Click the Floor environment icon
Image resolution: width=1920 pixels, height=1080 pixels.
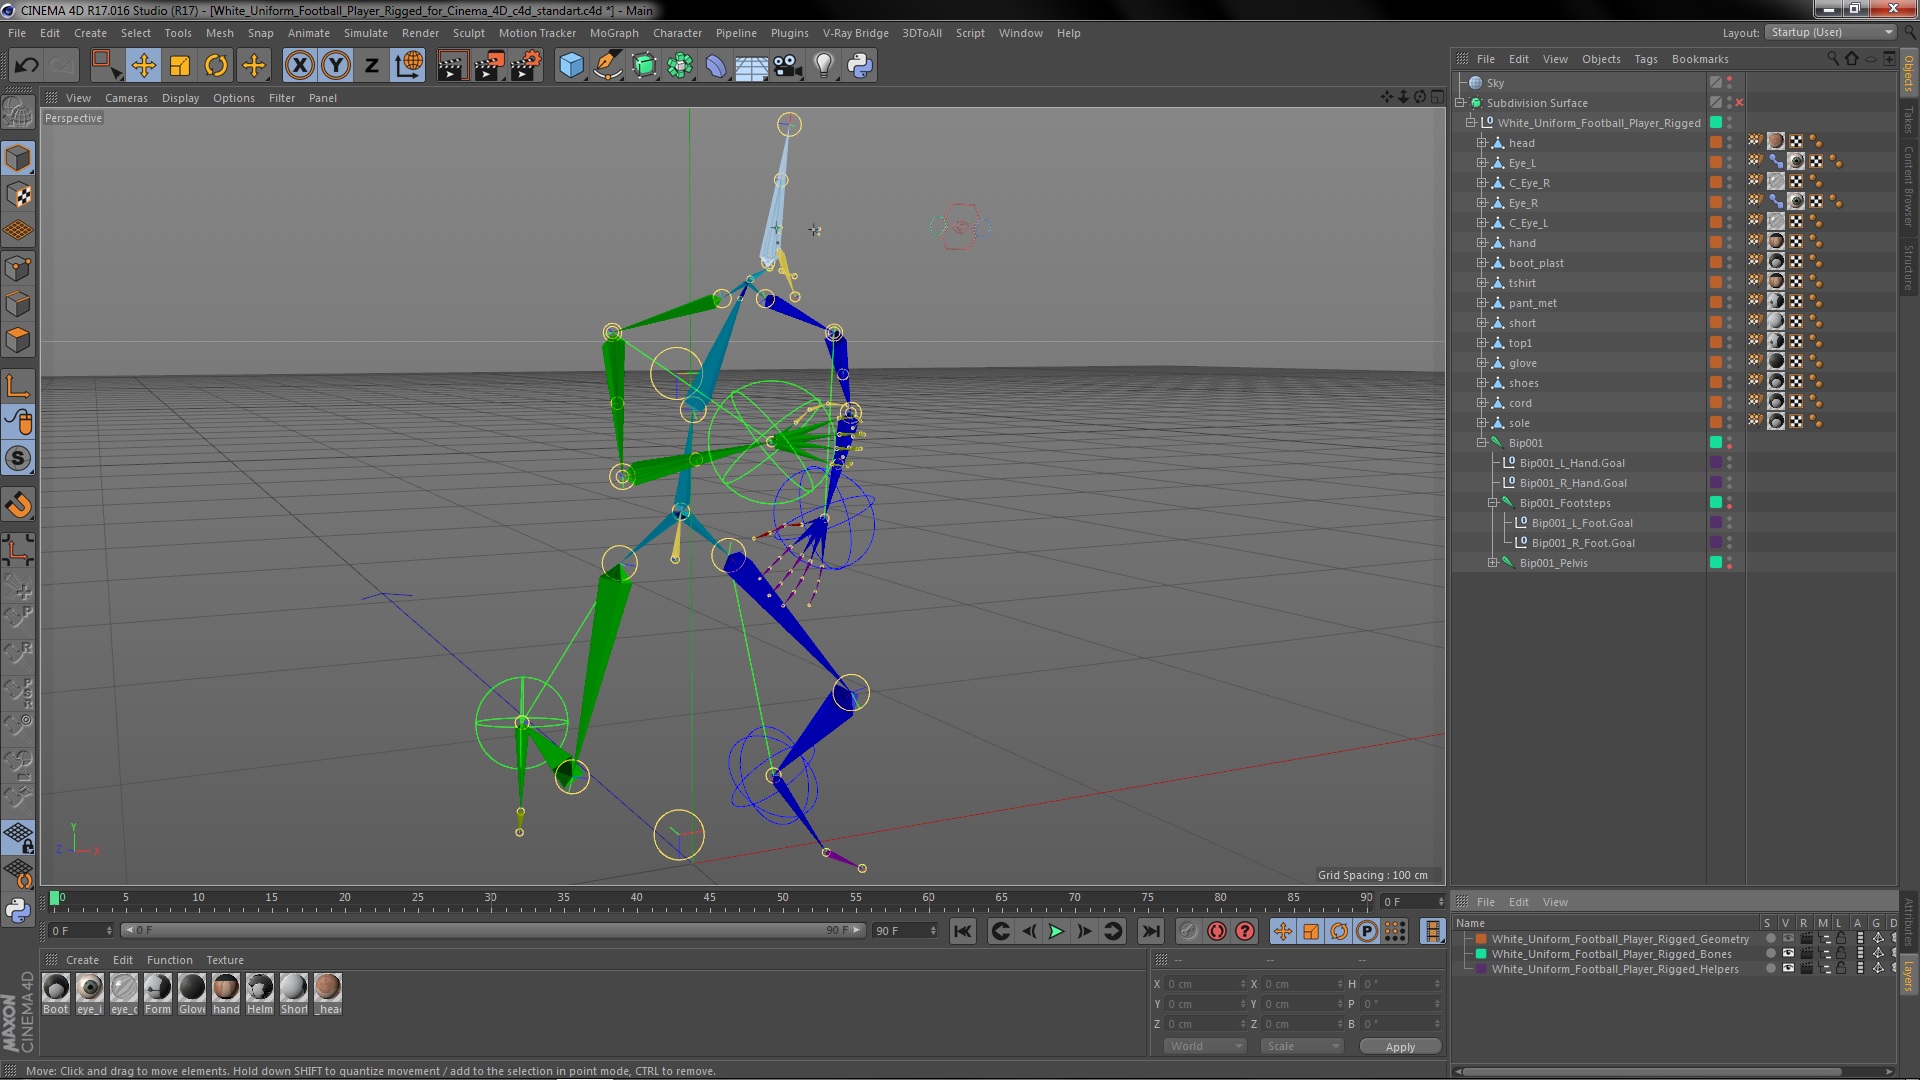click(751, 66)
